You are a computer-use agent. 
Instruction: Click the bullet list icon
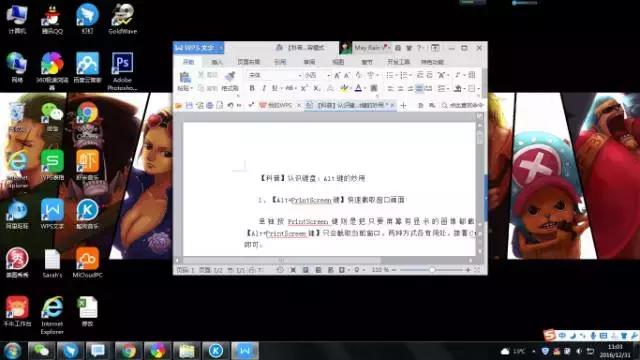click(390, 75)
